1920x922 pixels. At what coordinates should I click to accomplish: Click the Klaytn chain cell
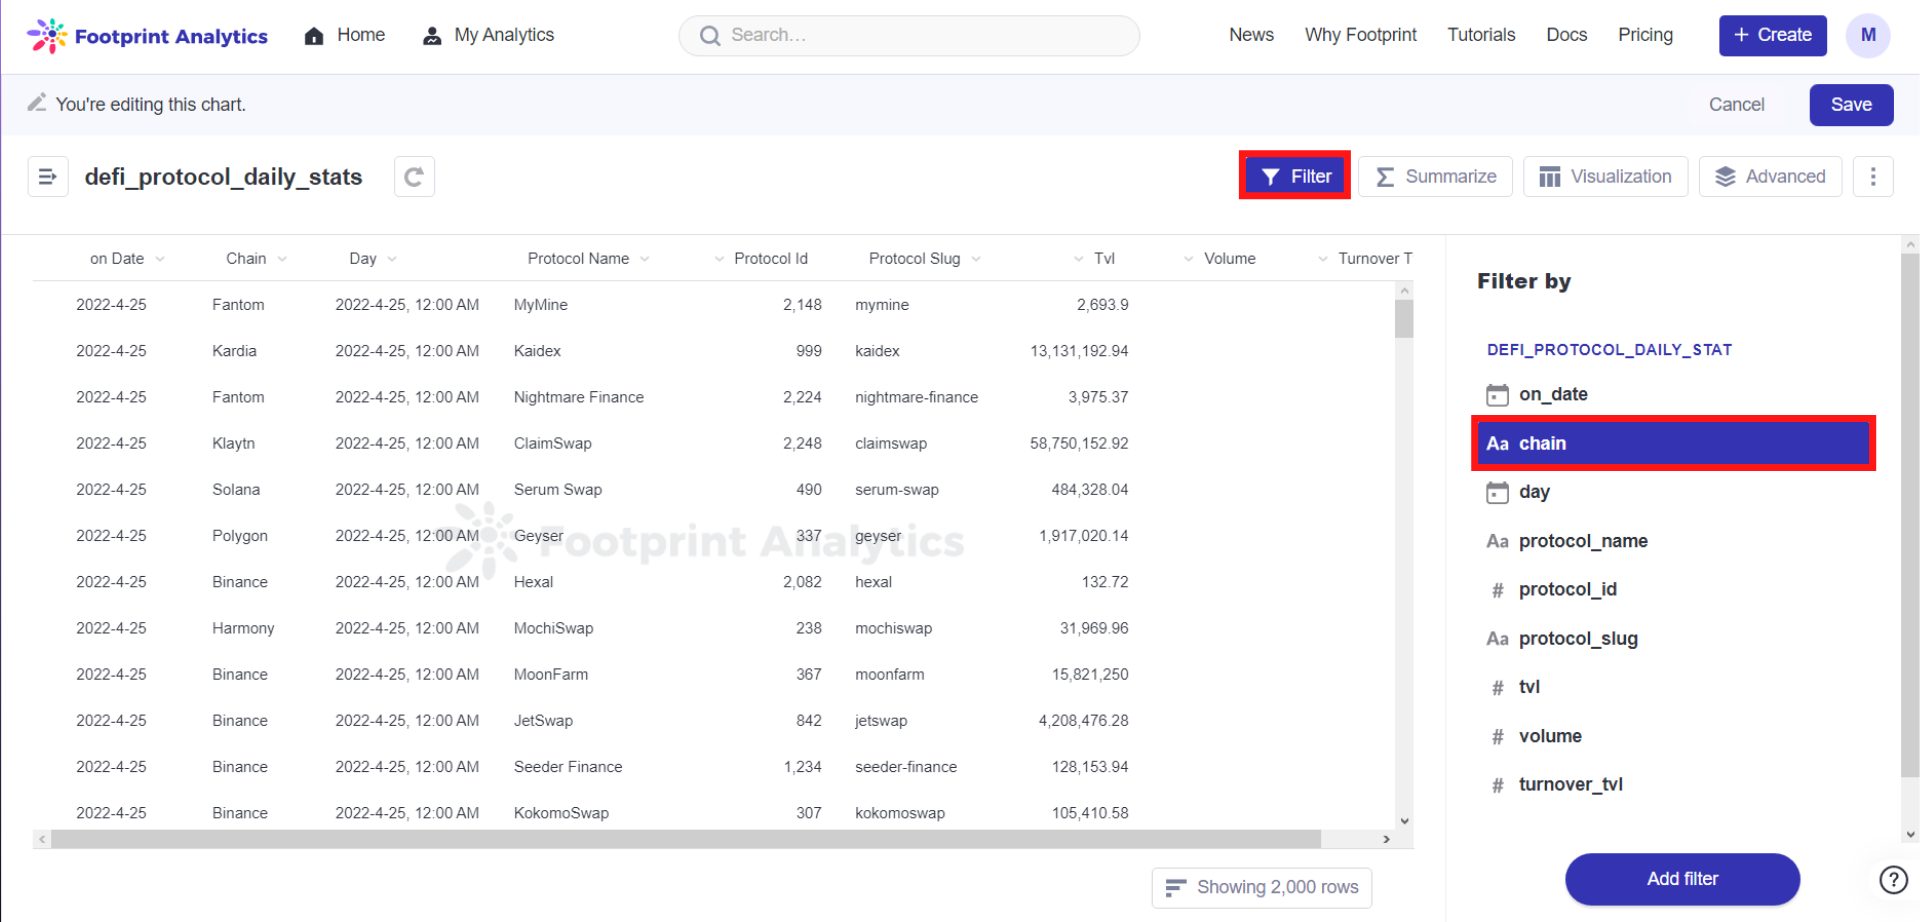click(x=233, y=444)
